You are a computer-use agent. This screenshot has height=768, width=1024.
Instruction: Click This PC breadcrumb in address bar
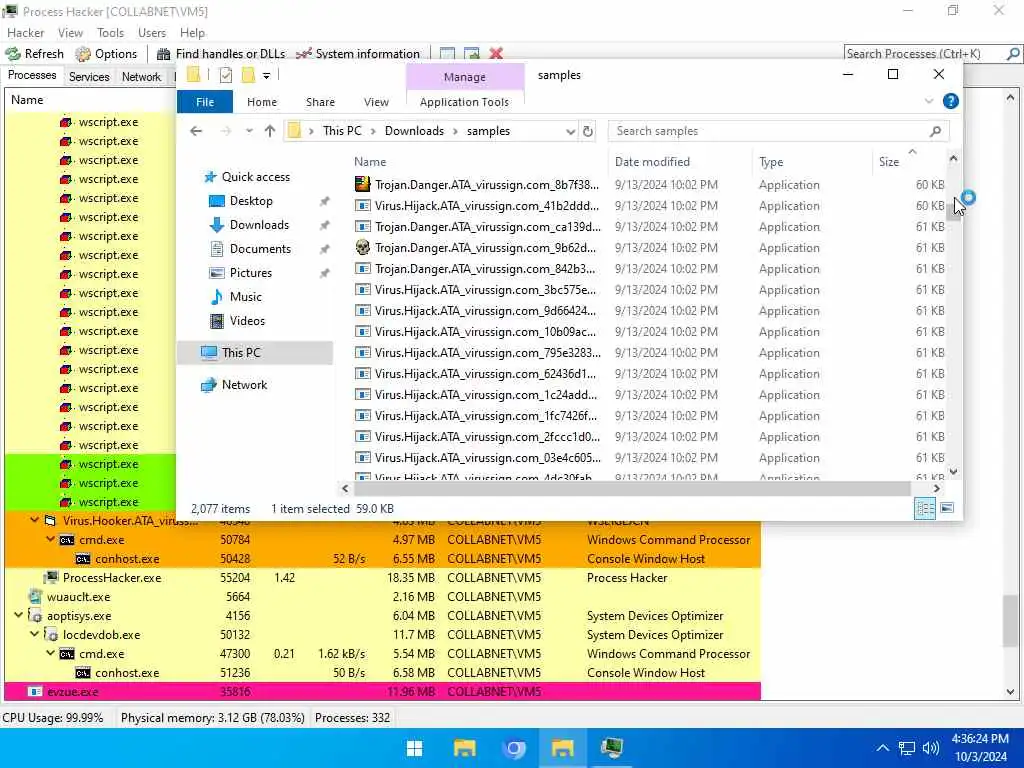(x=342, y=131)
